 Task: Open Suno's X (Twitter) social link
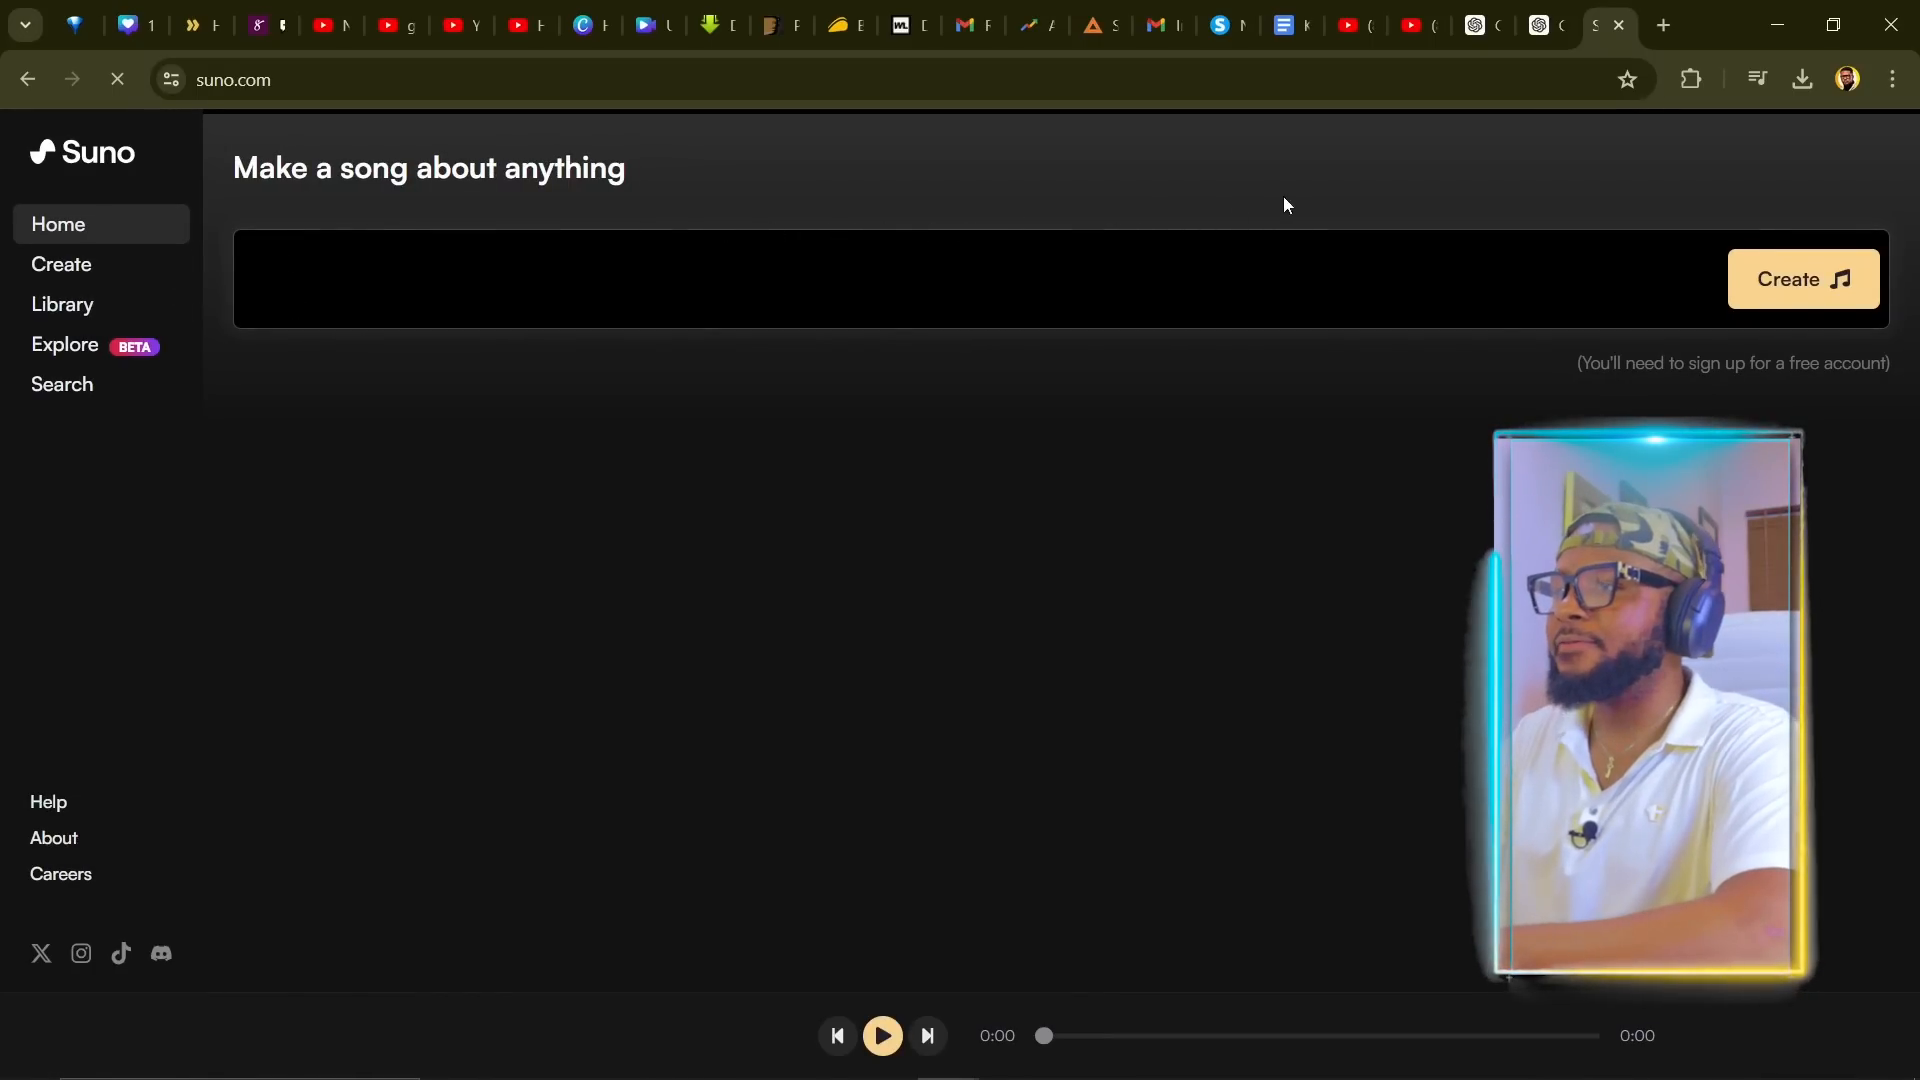click(x=41, y=953)
